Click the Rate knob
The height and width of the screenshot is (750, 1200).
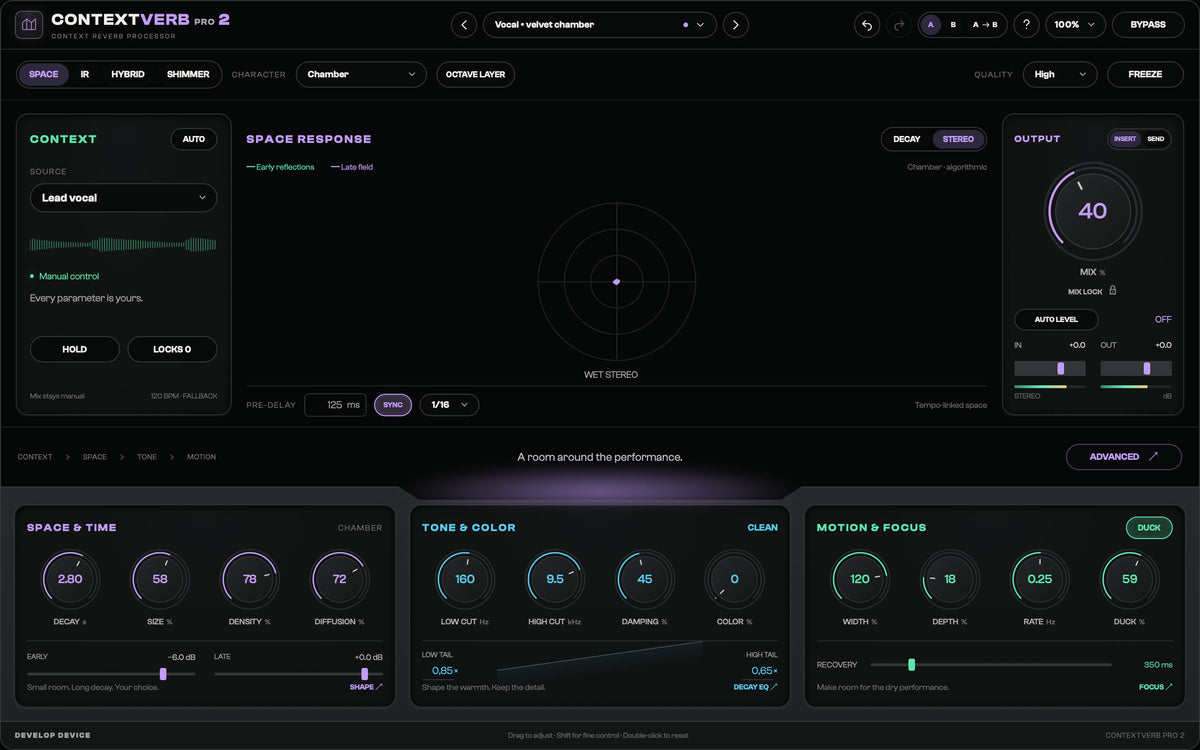click(x=1040, y=579)
